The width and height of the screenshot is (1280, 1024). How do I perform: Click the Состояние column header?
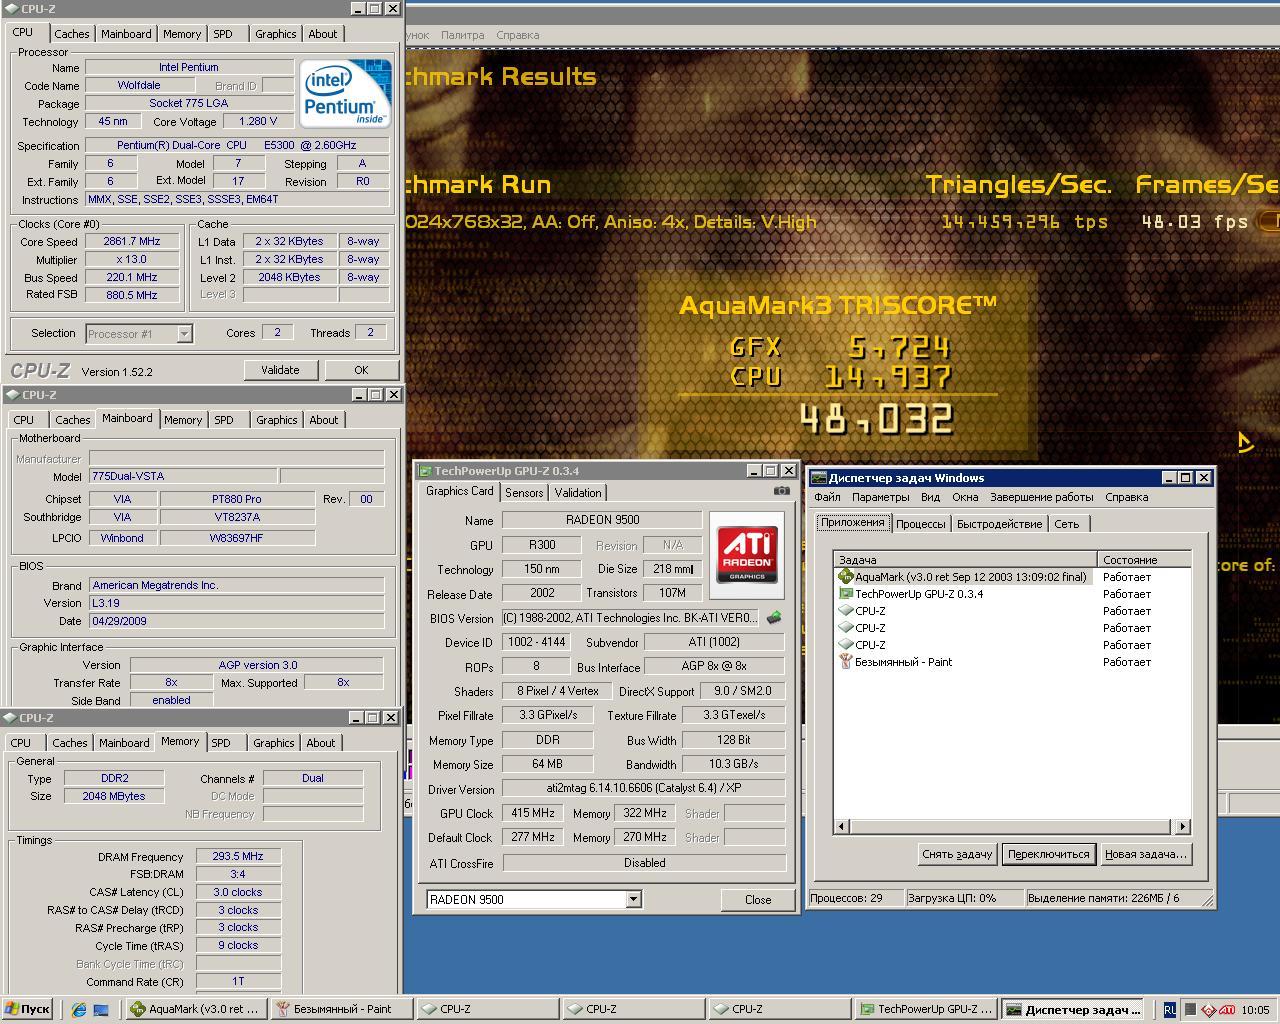(1144, 560)
